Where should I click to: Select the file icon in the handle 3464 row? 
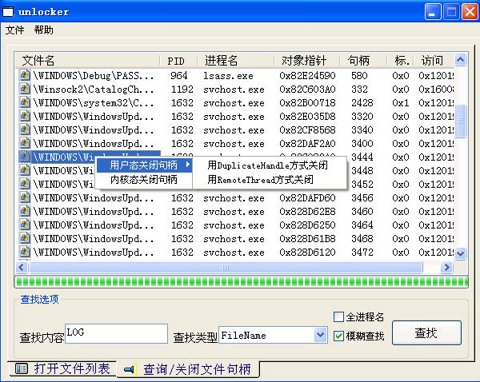click(24, 225)
